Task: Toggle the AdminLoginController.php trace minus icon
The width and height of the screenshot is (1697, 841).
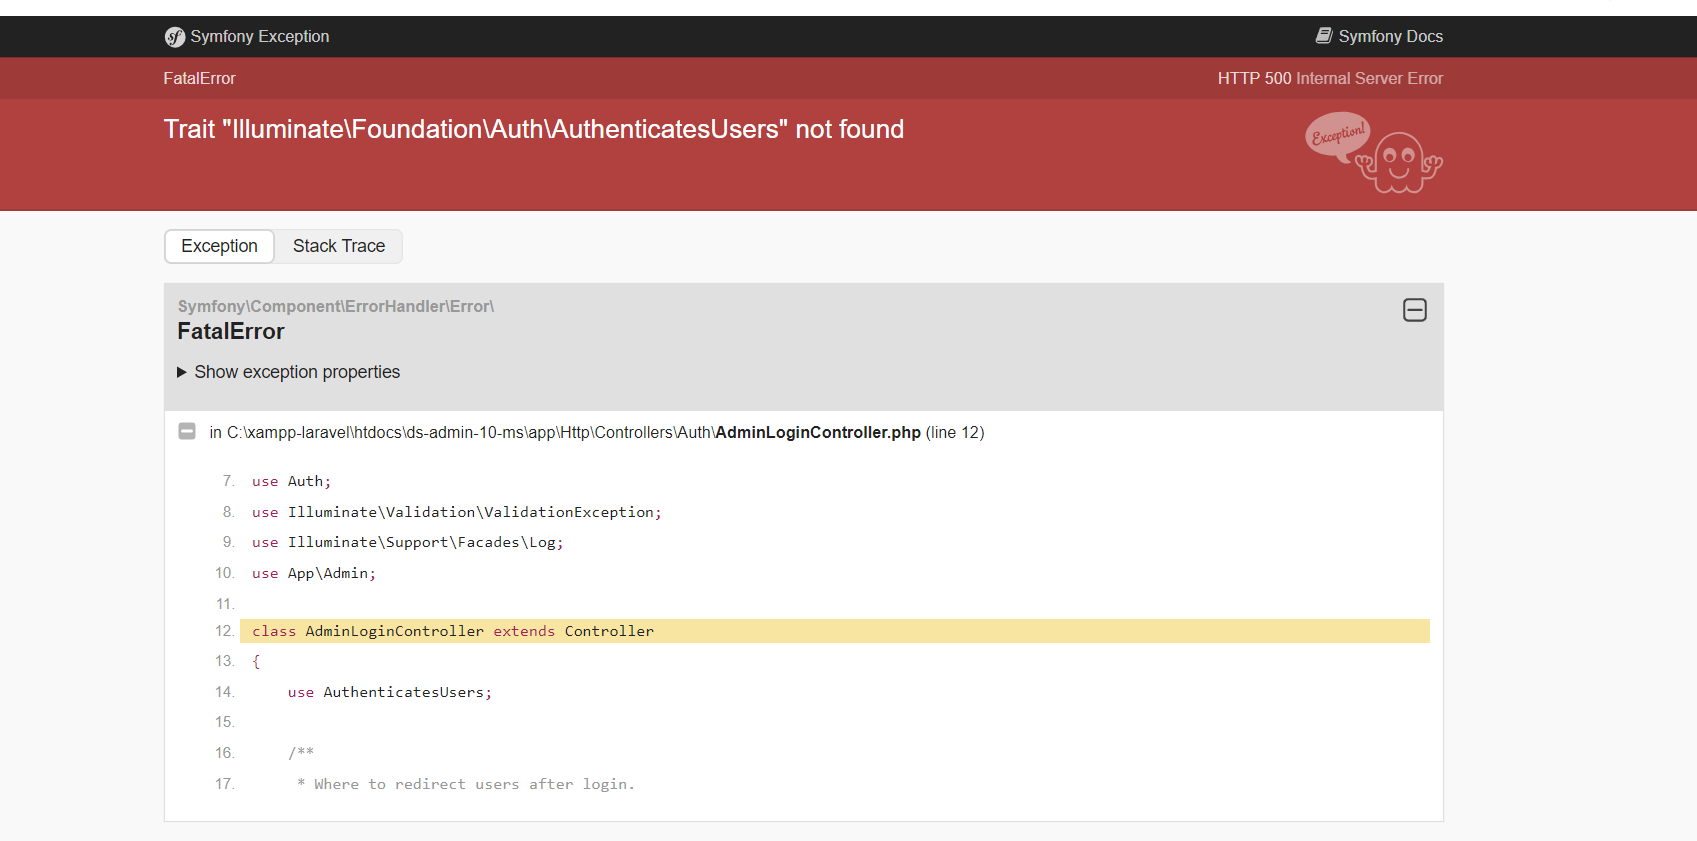Action: (x=187, y=432)
